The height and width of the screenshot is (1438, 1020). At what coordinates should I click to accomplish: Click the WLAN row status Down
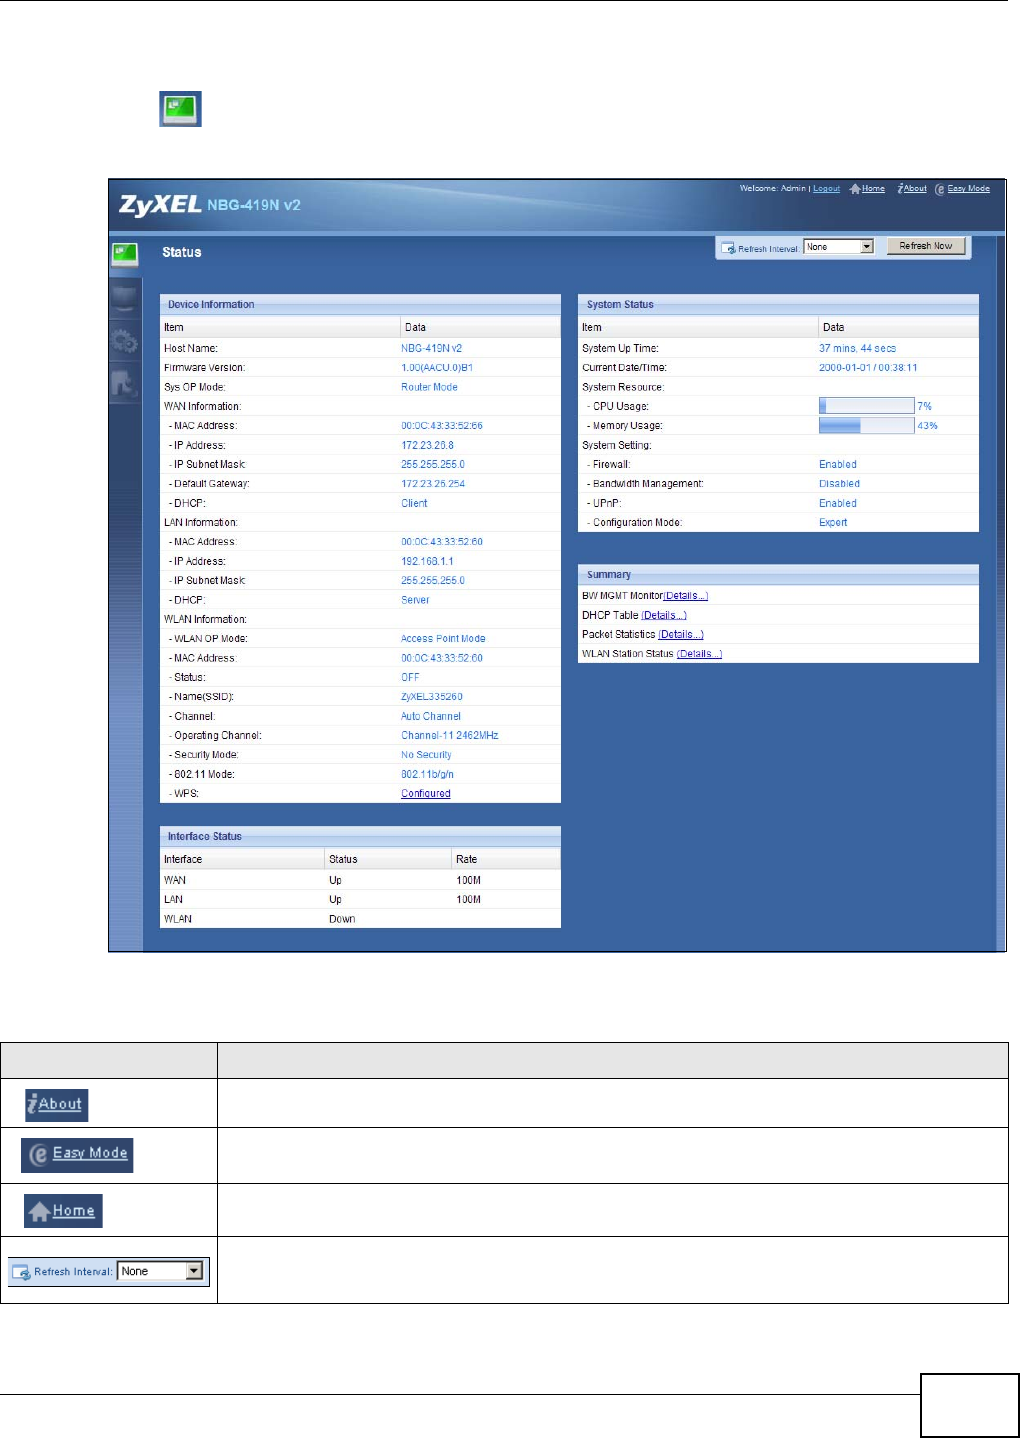(342, 919)
